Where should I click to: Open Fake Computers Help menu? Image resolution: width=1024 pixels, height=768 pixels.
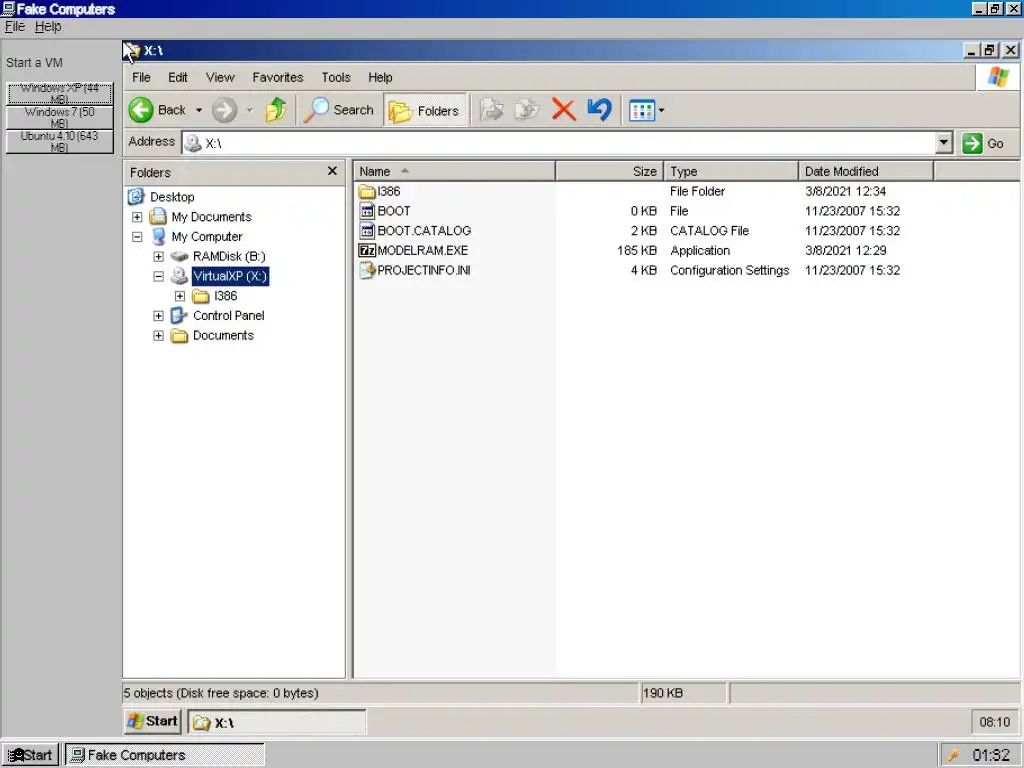[48, 26]
